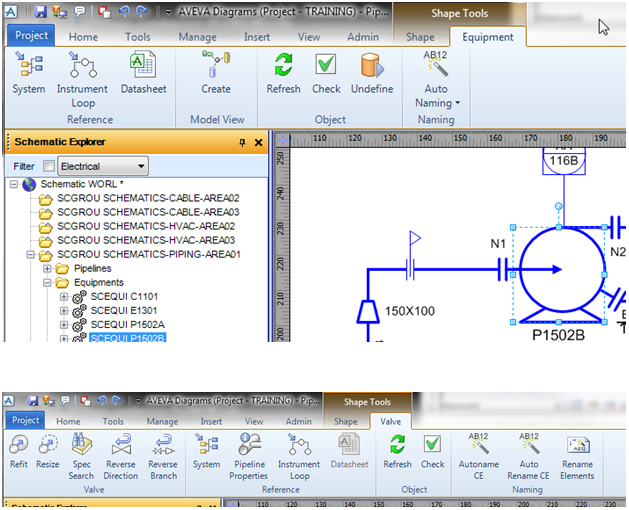Viewport: 629px width, 510px height.
Task: Click greyed Datasheet in Valve ribbon
Action: (x=349, y=445)
